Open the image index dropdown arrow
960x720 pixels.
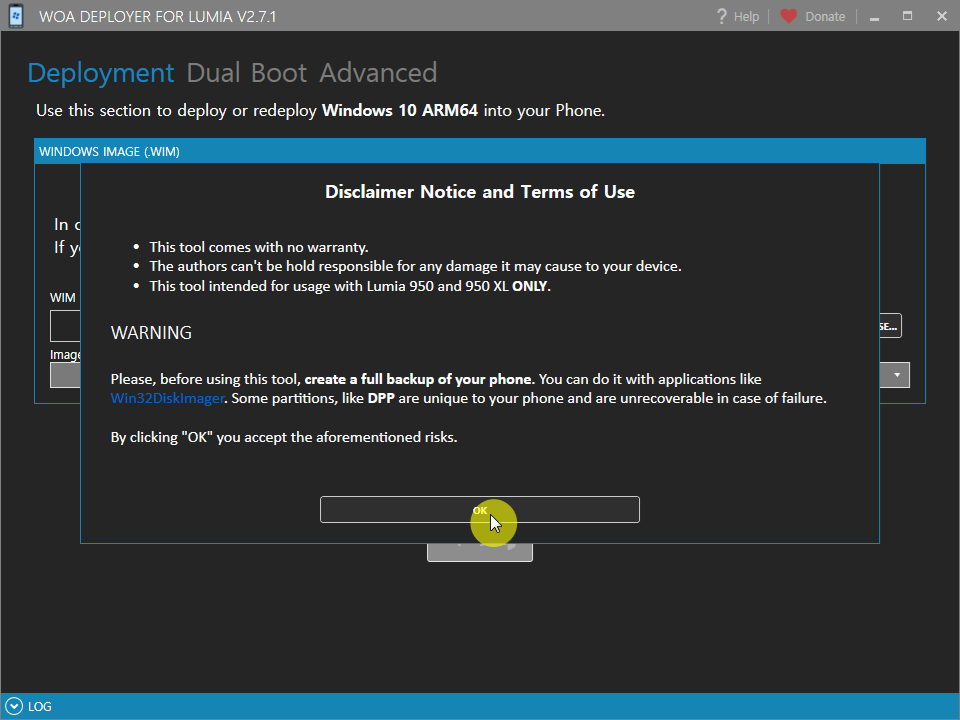(x=896, y=375)
